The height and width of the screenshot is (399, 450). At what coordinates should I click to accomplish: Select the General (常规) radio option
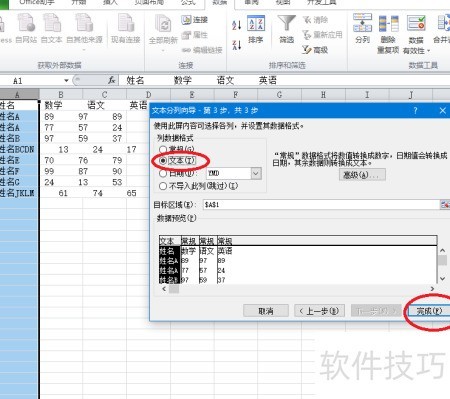163,149
